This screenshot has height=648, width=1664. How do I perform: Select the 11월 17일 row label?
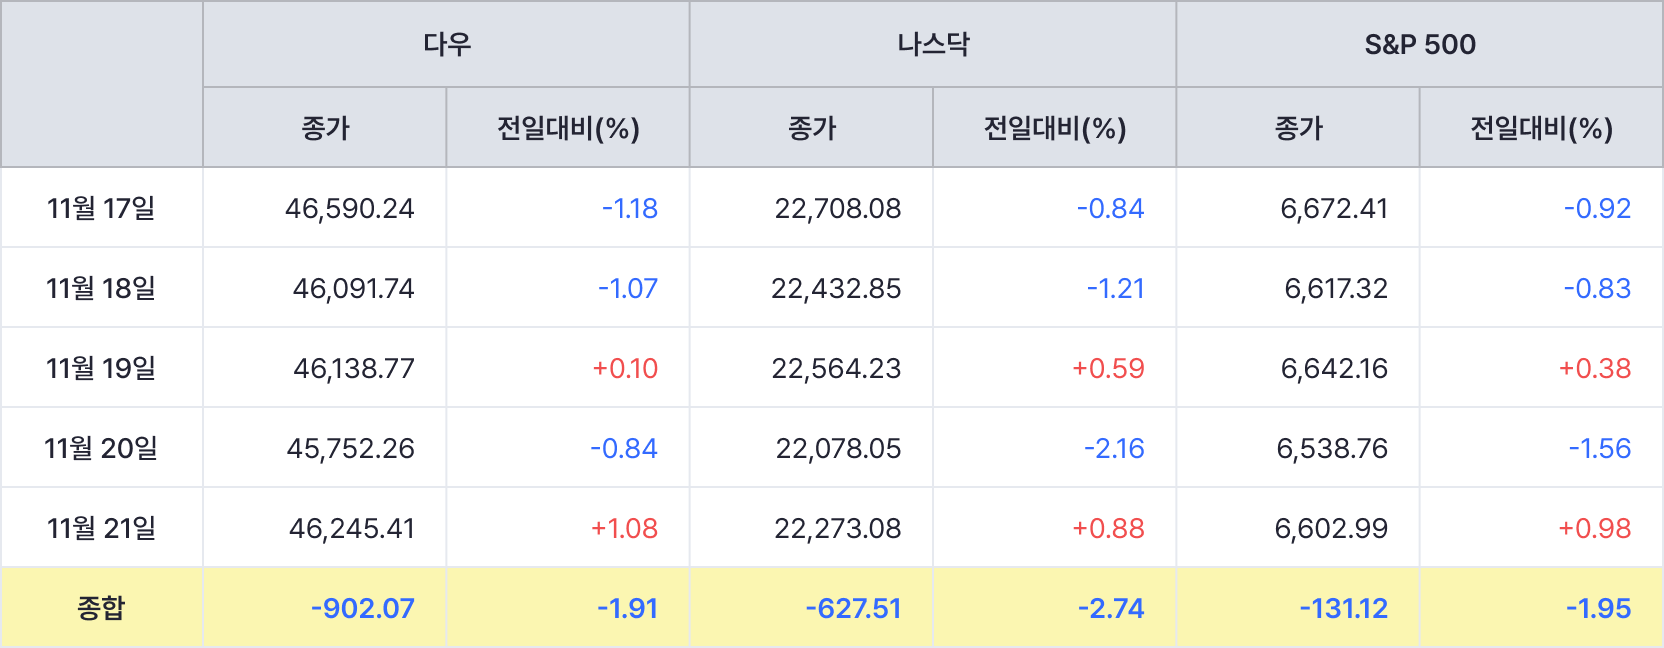(x=101, y=208)
